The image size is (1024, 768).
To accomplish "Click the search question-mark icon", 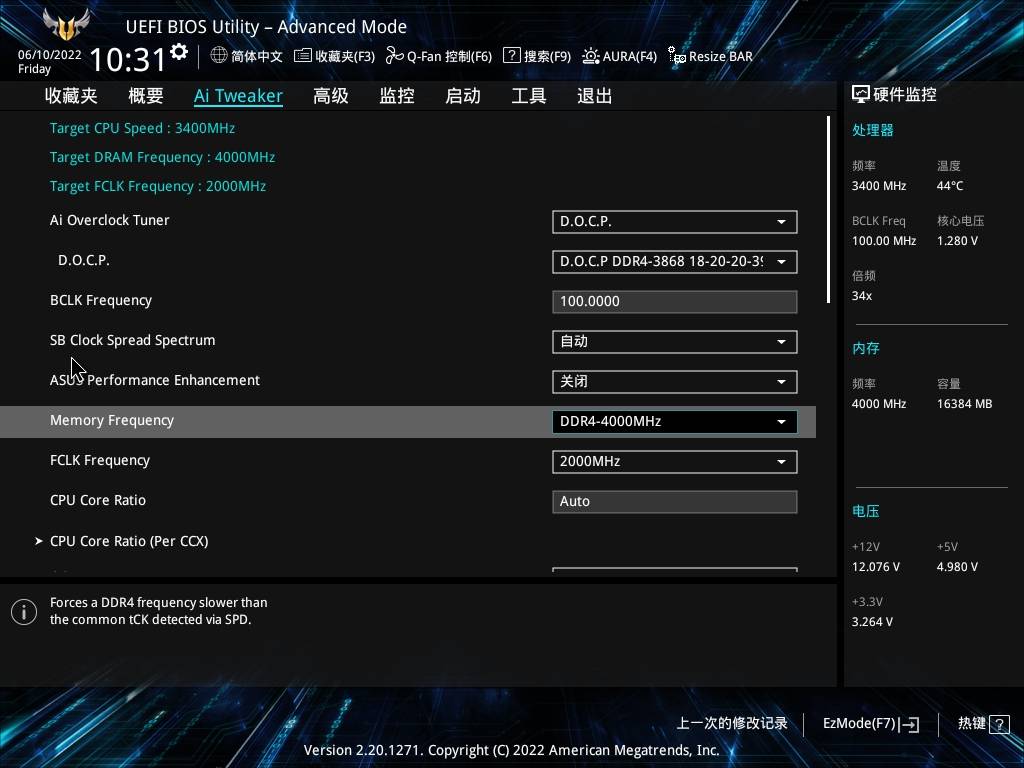I will coord(511,56).
